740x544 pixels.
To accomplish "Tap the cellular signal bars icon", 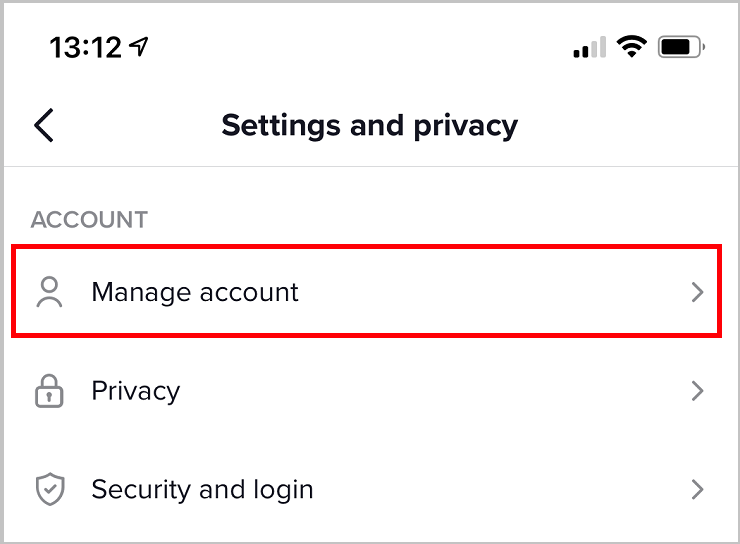I will point(589,47).
